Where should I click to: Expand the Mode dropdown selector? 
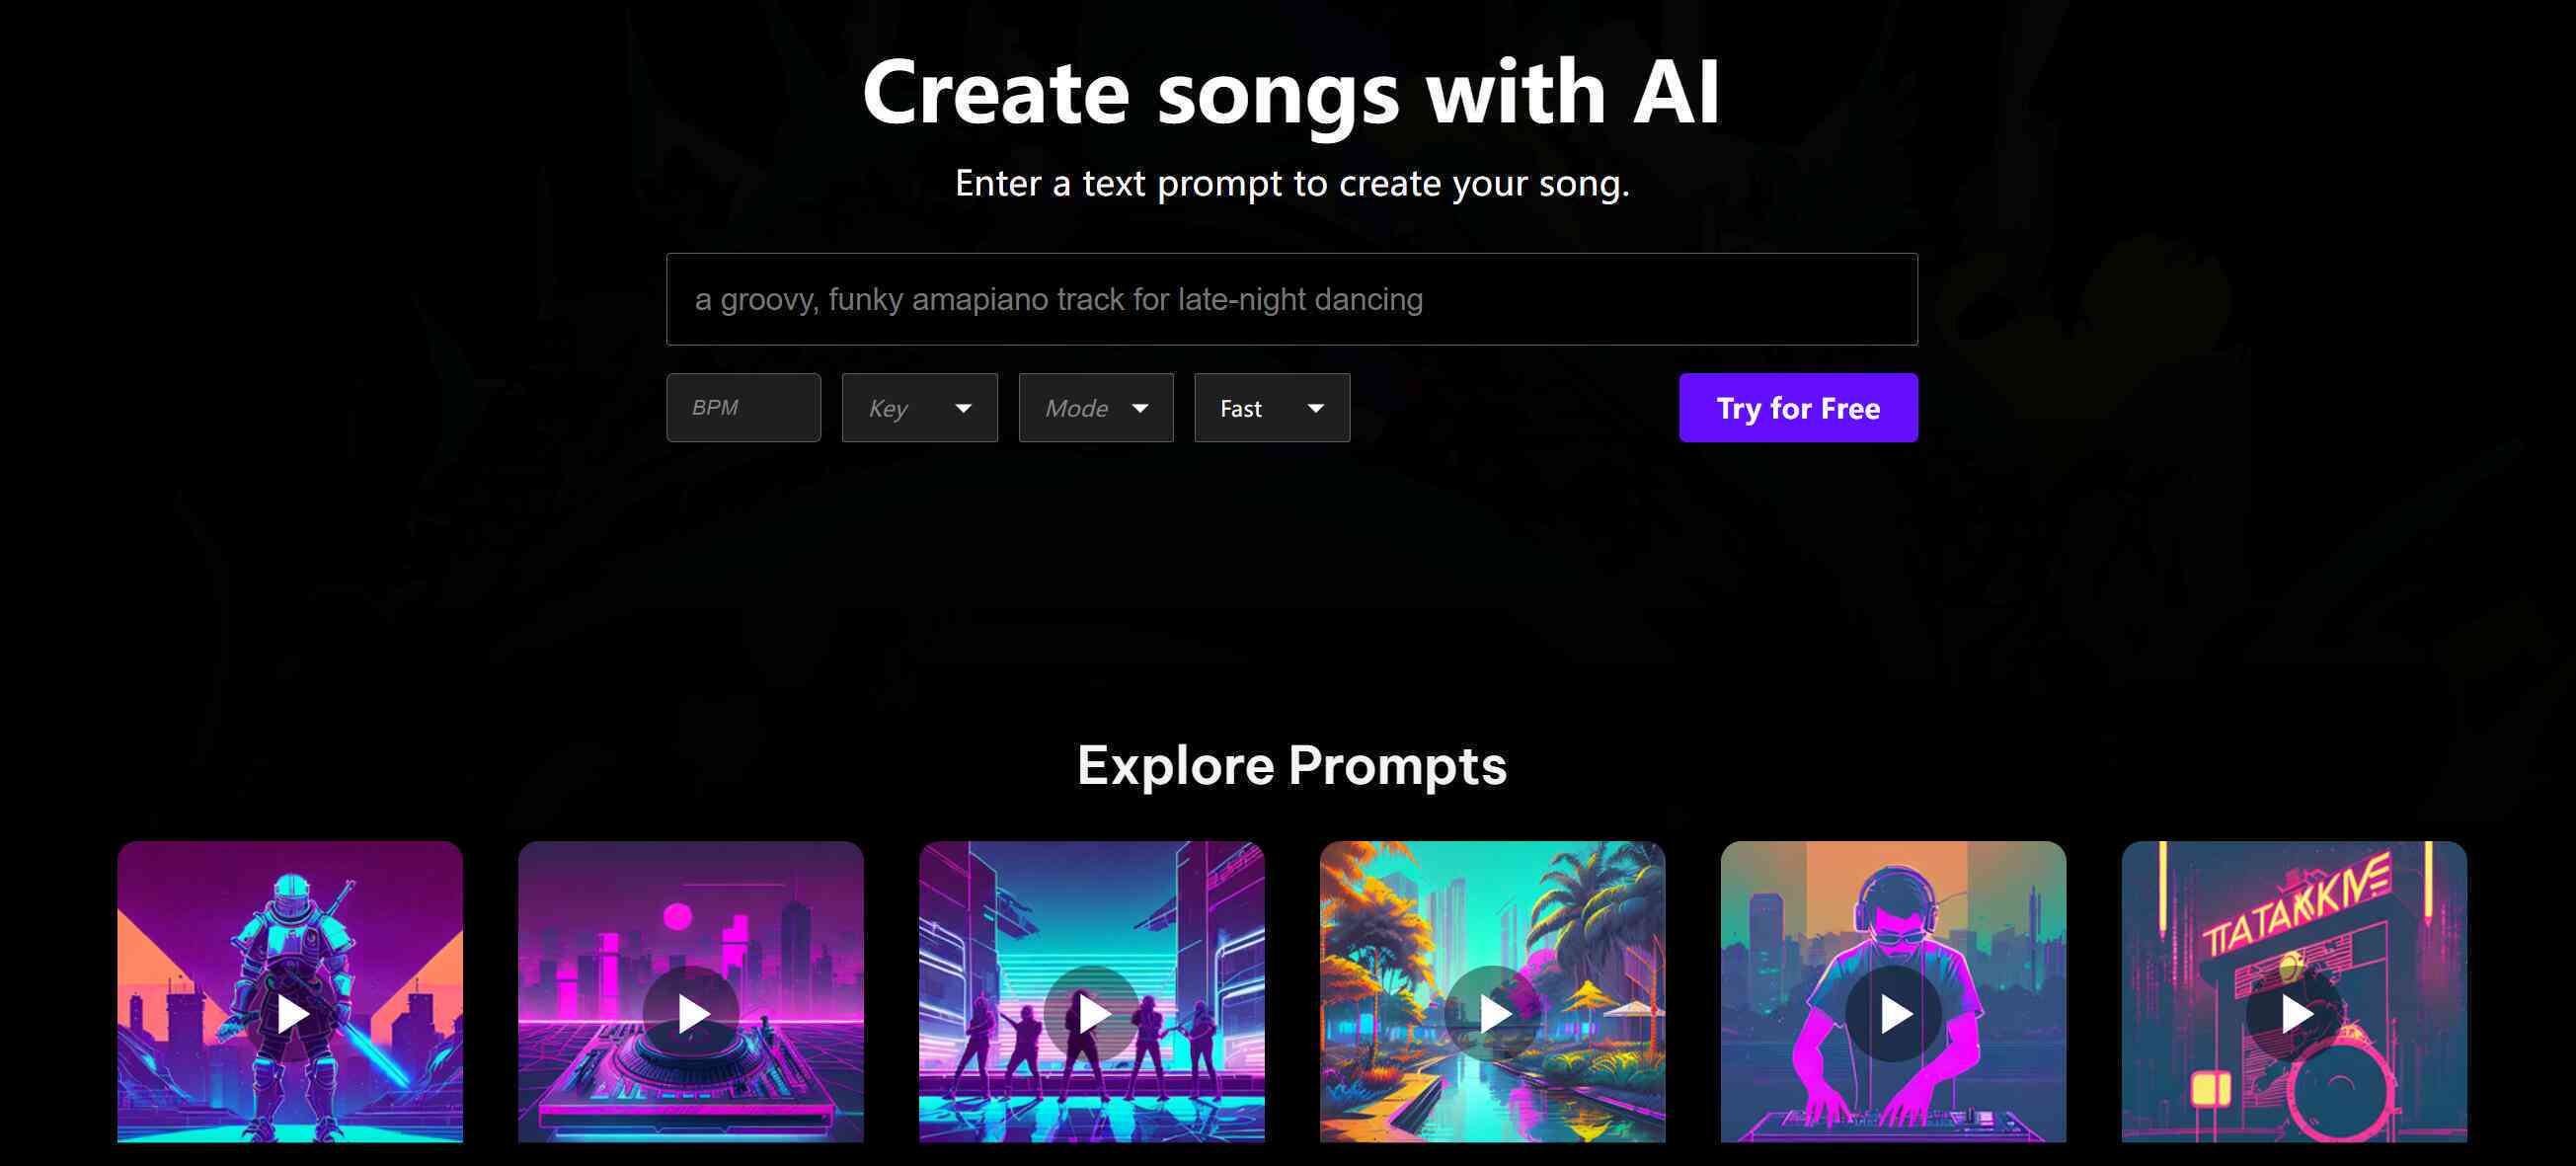tap(1094, 406)
